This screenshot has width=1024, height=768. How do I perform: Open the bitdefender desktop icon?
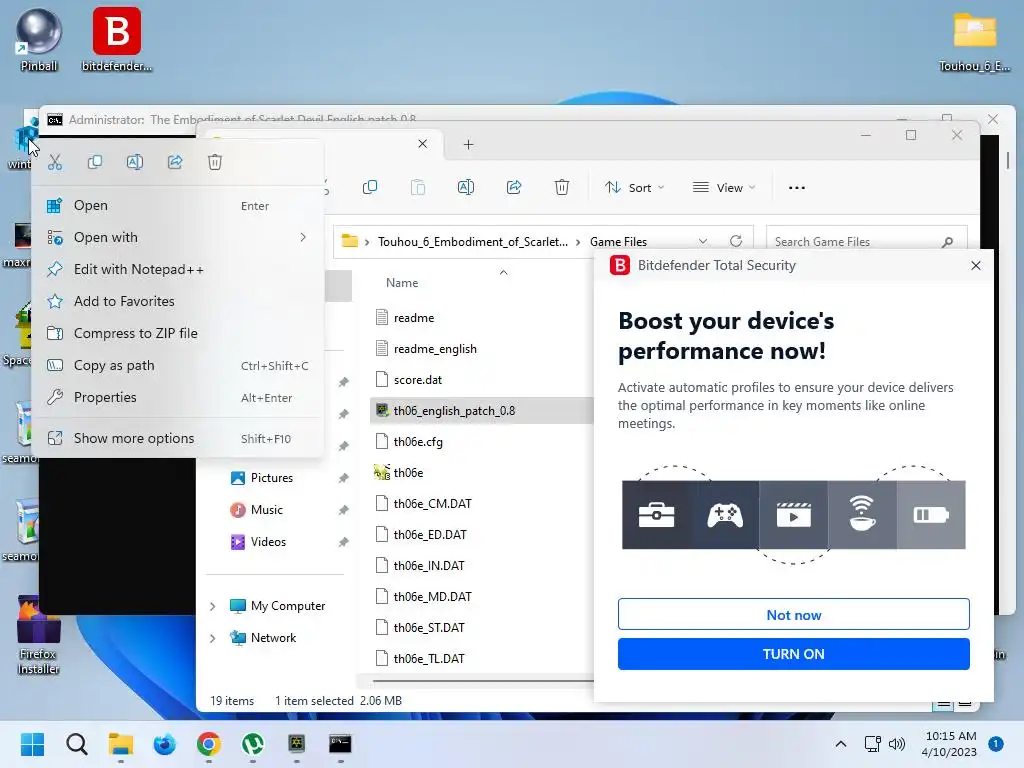[x=117, y=40]
